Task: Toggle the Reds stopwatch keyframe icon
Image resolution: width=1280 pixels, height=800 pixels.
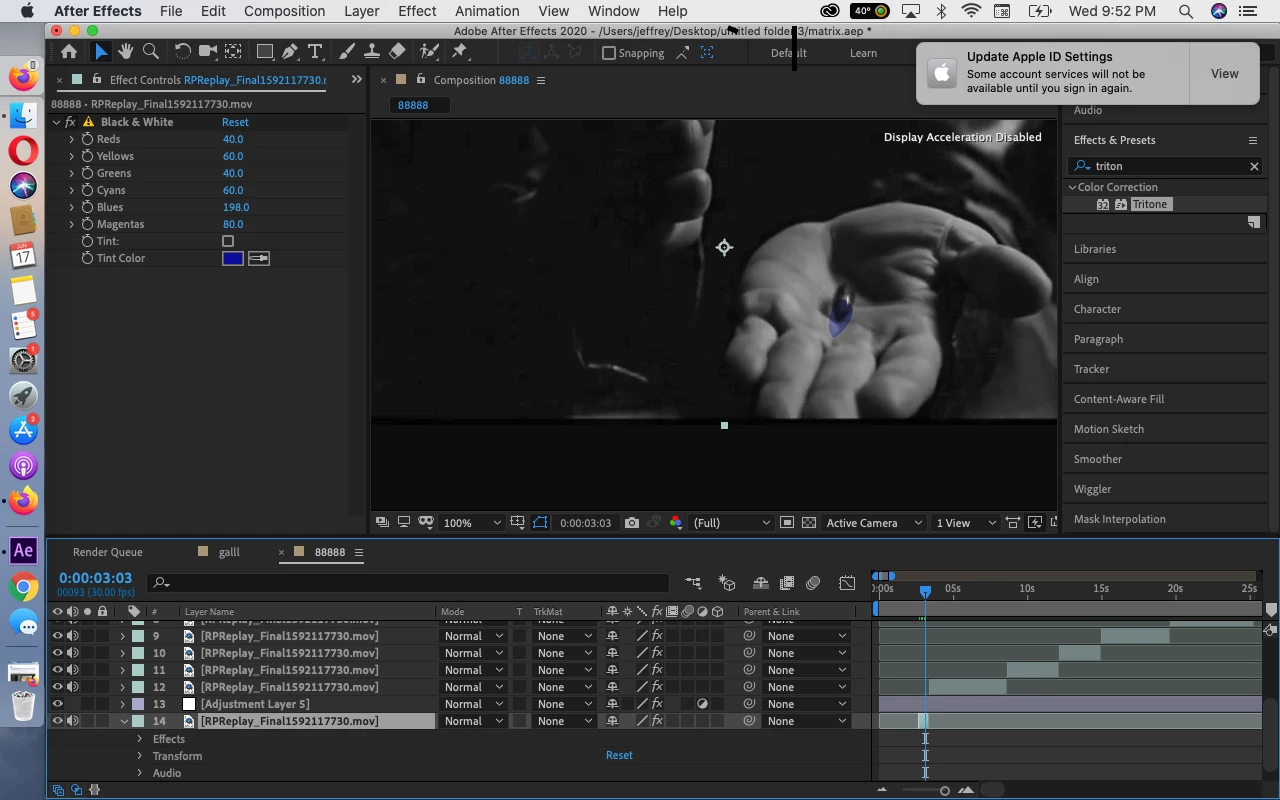Action: 87,139
